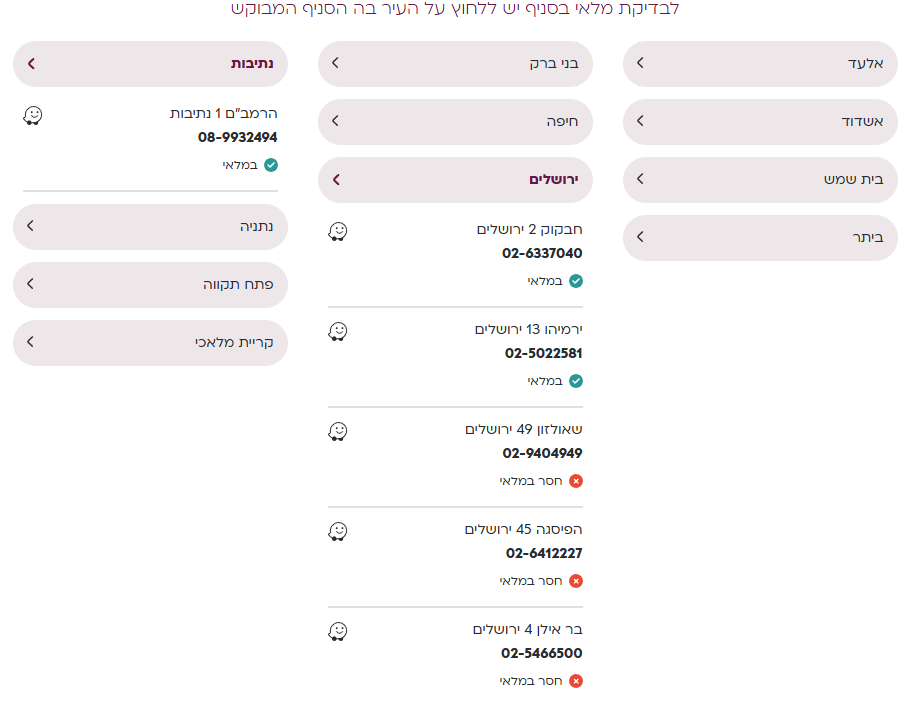This screenshot has height=703, width=919.
Task: Call phone number 02-6337040
Action: [x=544, y=253]
